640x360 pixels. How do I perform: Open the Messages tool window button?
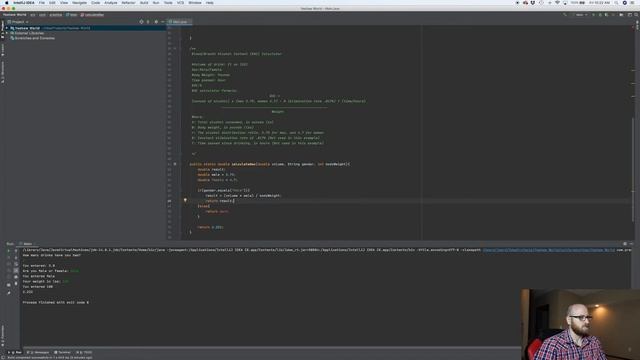38,352
